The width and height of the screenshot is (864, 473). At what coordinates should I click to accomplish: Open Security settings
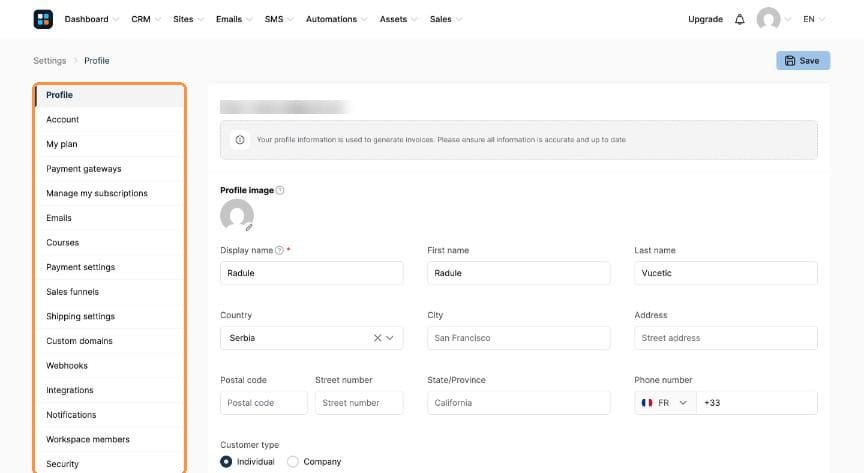pyautogui.click(x=109, y=464)
